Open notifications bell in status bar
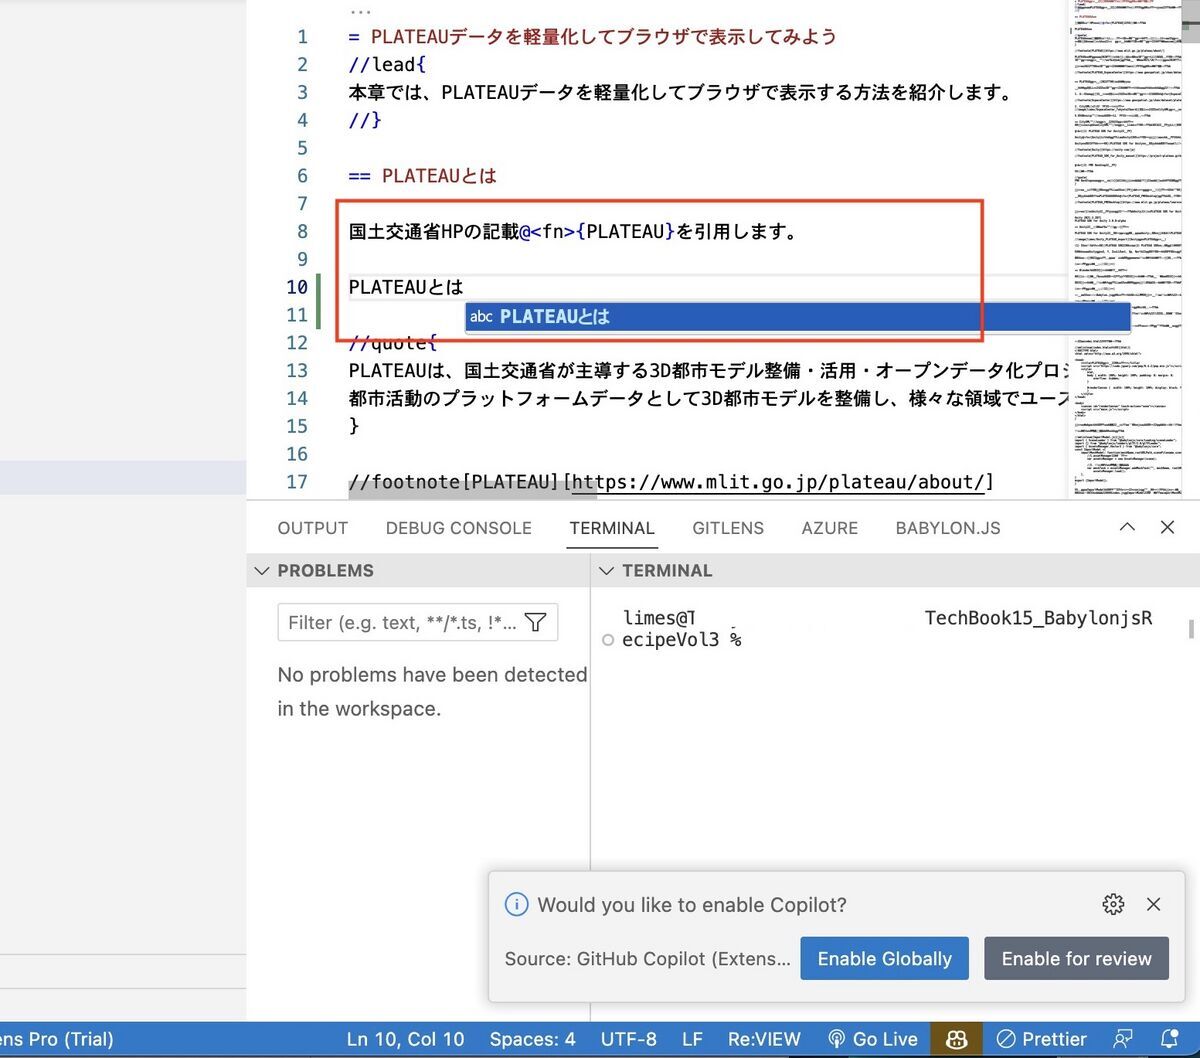 click(x=1169, y=1039)
